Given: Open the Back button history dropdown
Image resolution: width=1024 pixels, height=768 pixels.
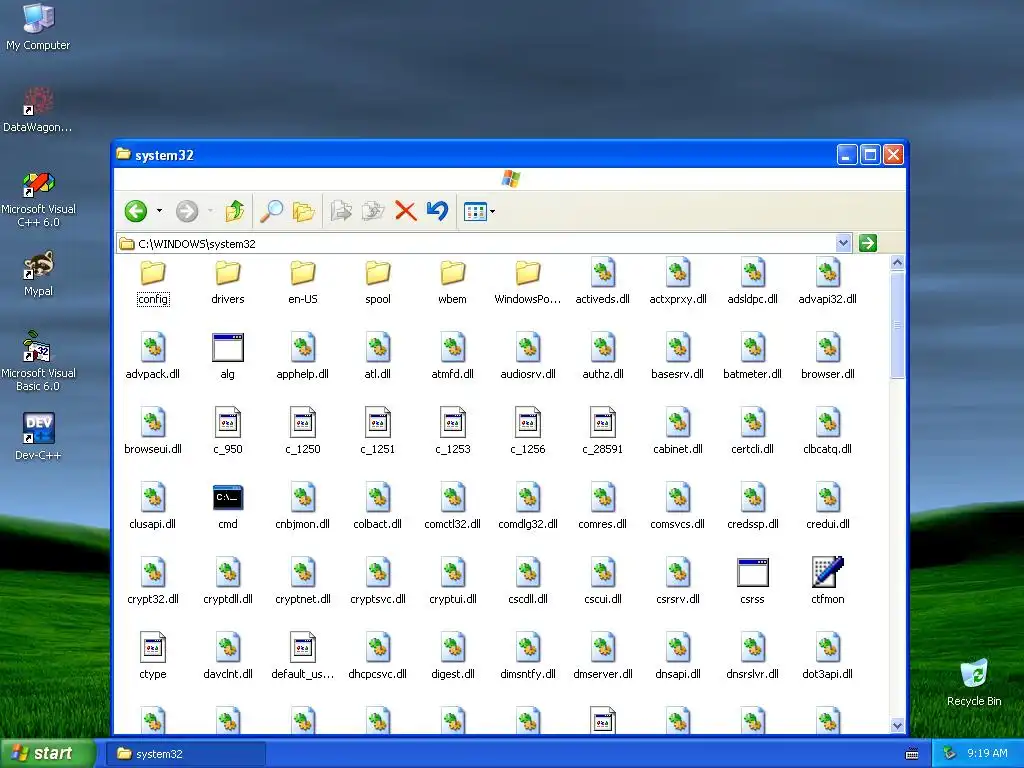Looking at the screenshot, I should (159, 211).
